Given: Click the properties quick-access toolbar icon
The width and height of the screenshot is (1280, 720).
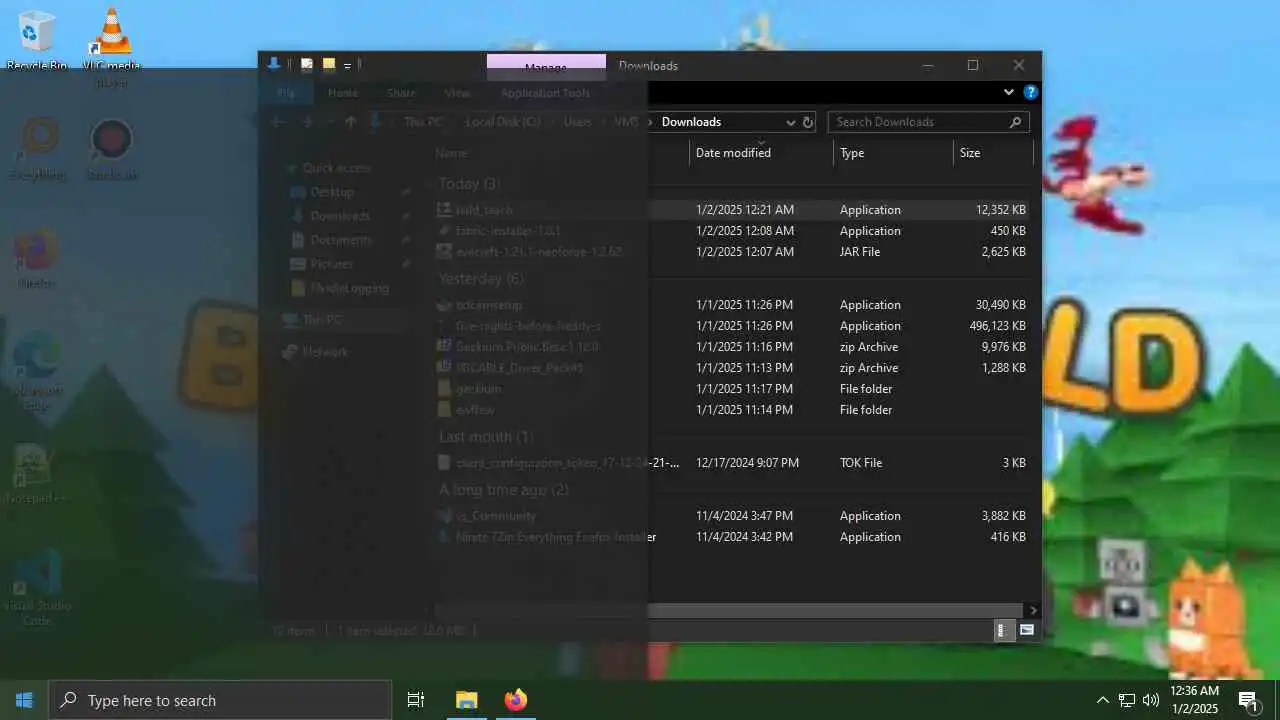Looking at the screenshot, I should [x=307, y=65].
